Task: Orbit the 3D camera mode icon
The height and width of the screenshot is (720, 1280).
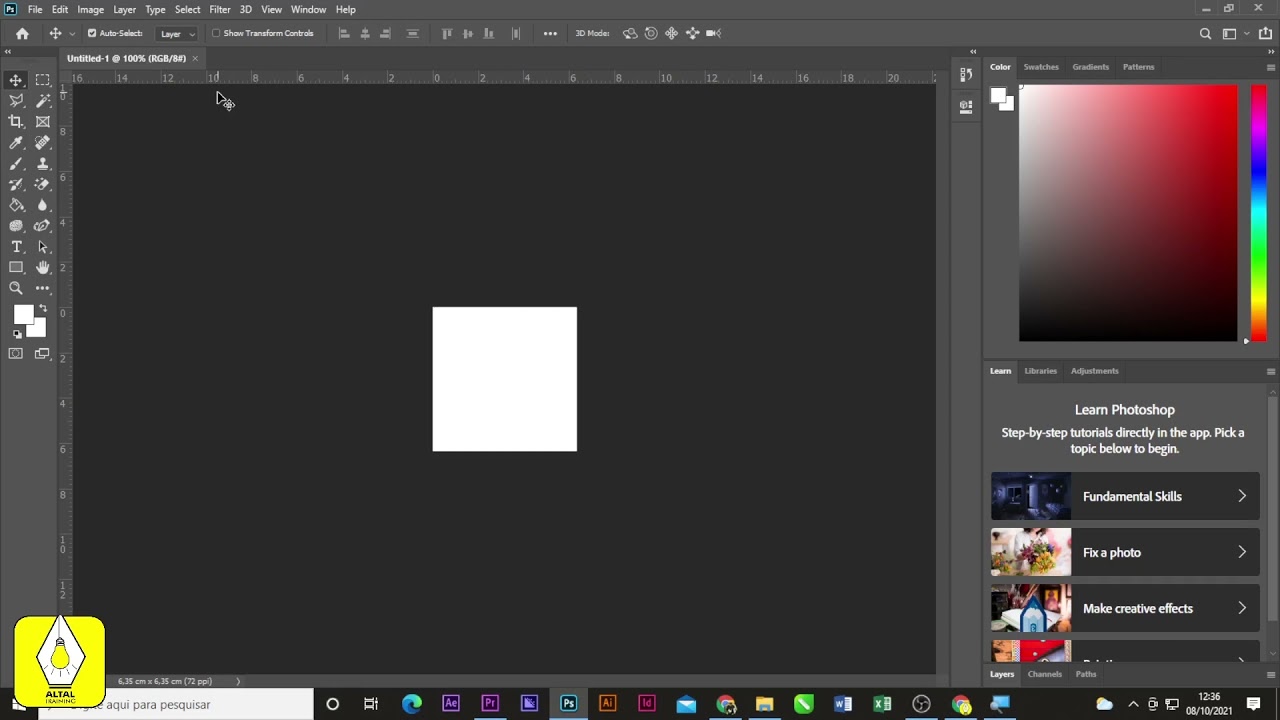Action: (630, 33)
